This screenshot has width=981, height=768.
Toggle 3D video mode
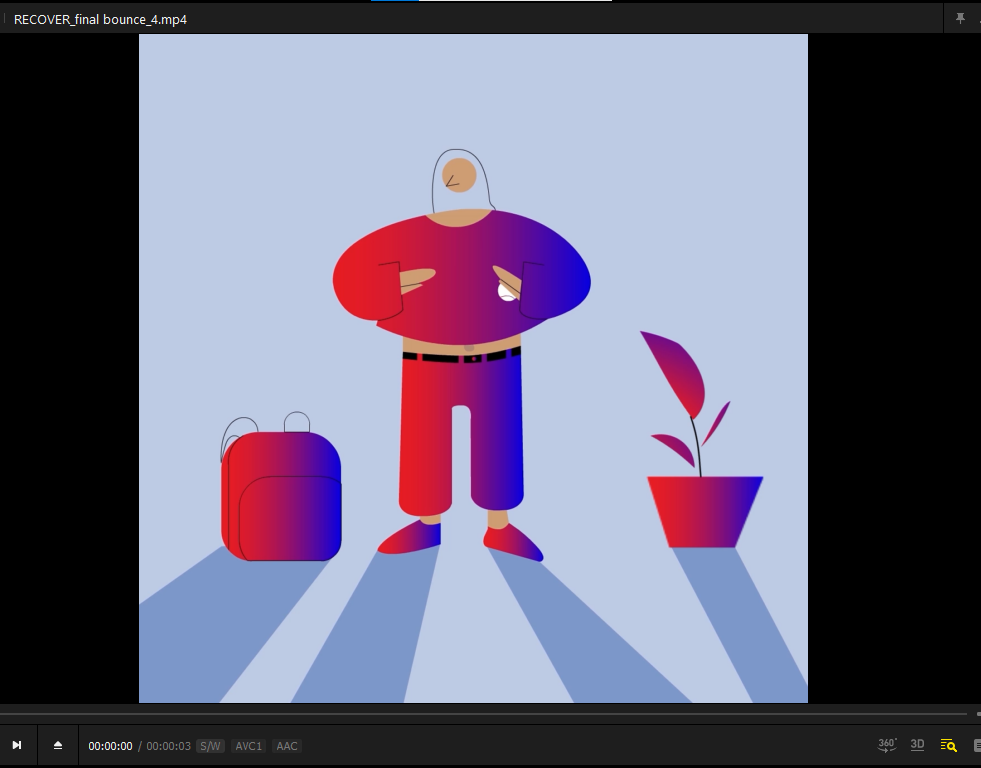(x=917, y=744)
